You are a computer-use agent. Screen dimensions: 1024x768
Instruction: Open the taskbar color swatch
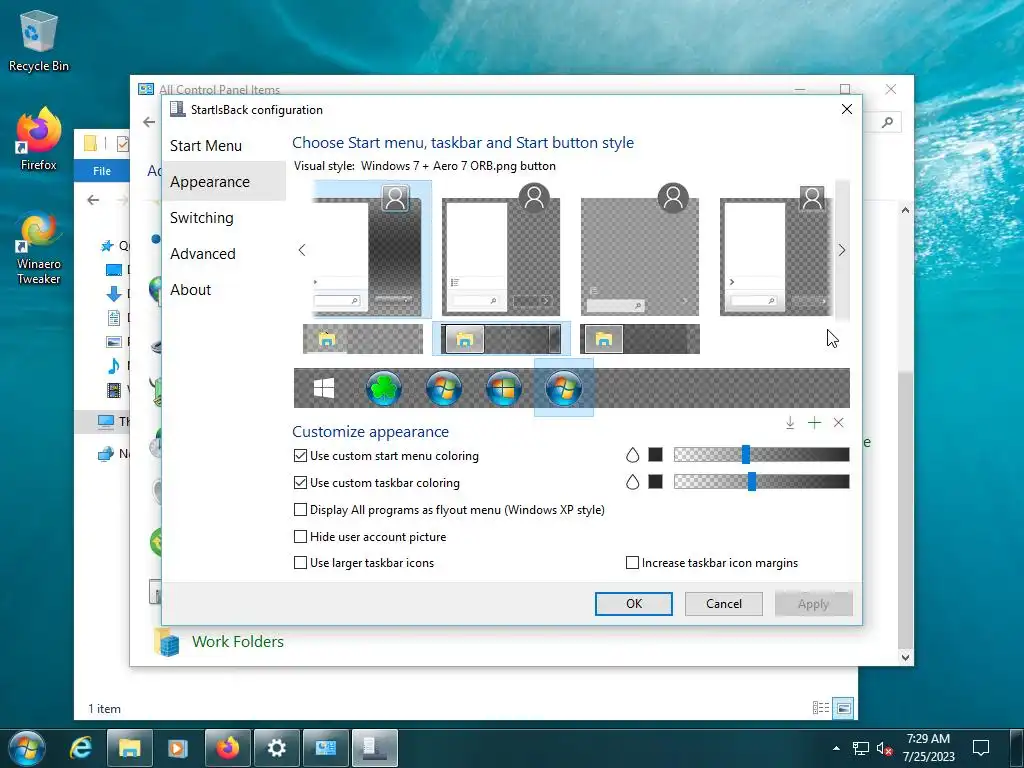pos(656,482)
